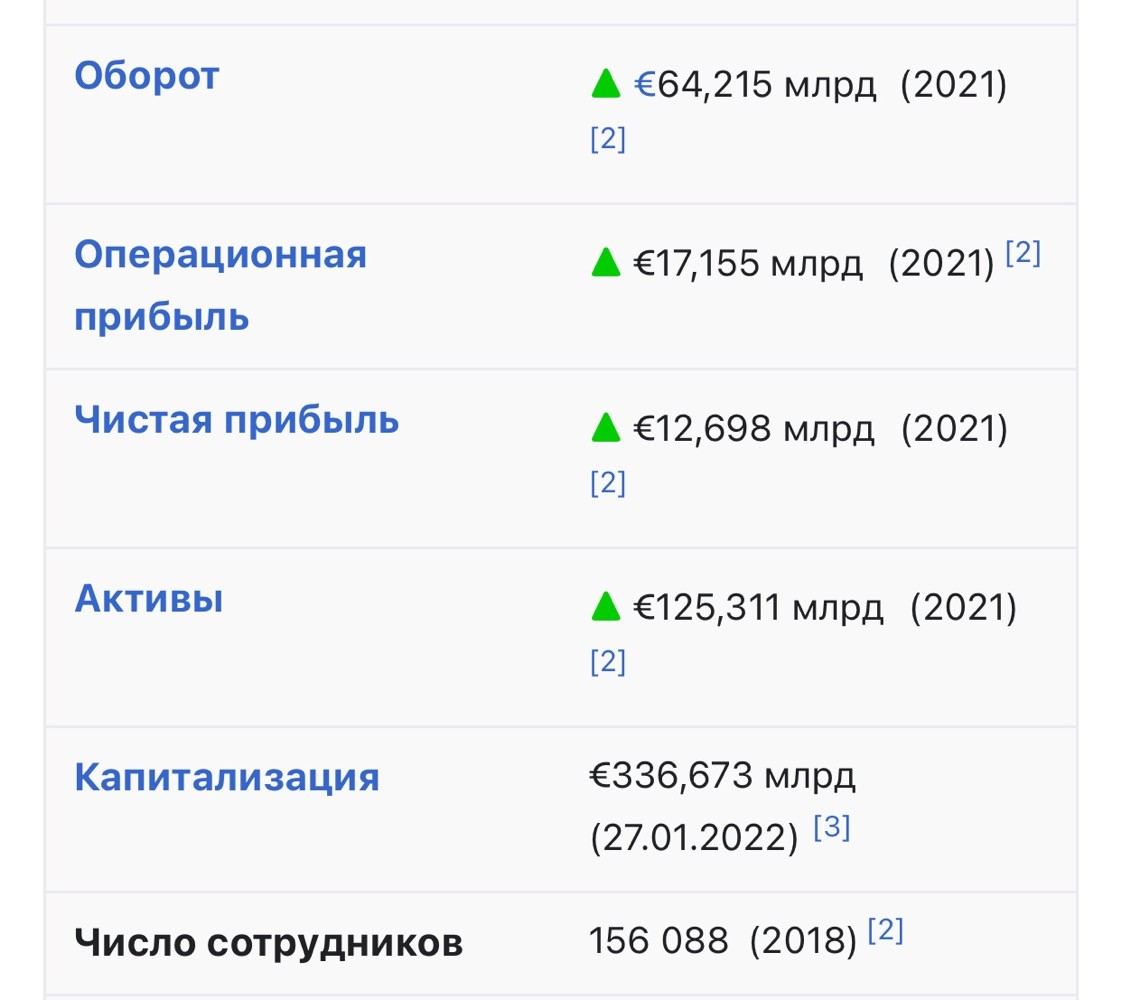Click the euro sign link in Оборот row
The width and height of the screenshot is (1122, 1000).
(645, 84)
